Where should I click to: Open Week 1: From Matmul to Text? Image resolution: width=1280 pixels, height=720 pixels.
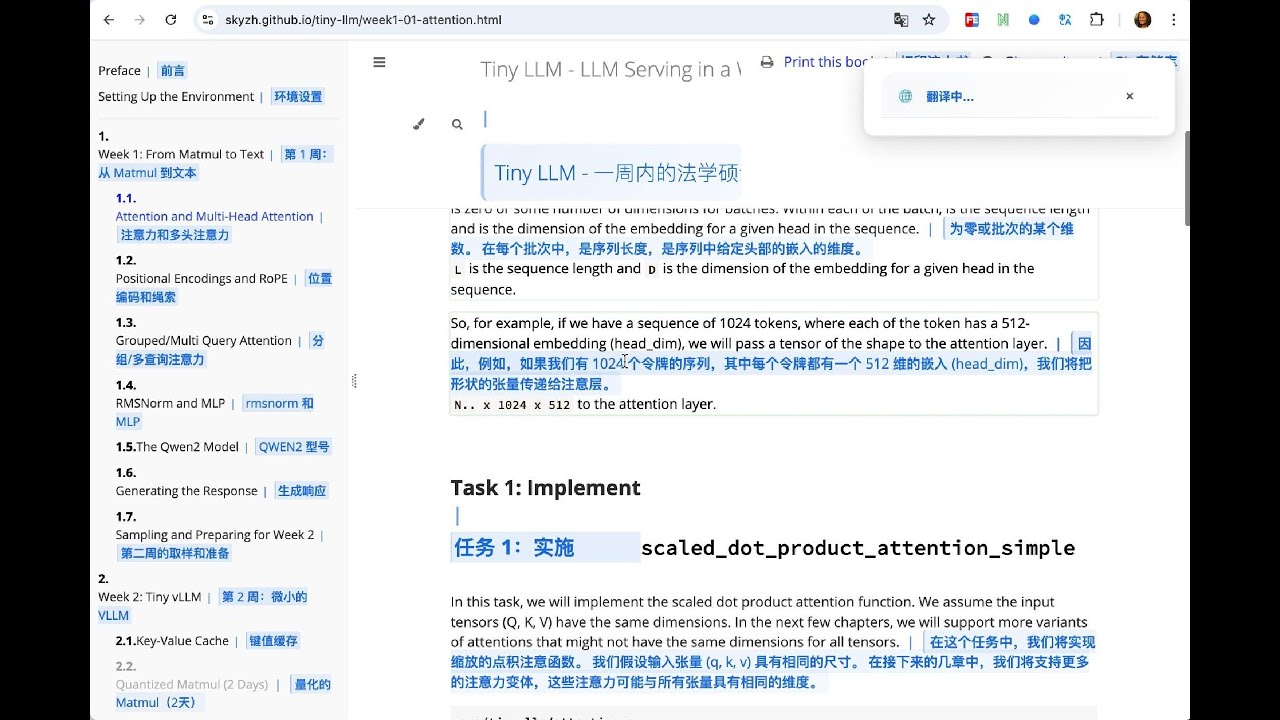pyautogui.click(x=181, y=154)
